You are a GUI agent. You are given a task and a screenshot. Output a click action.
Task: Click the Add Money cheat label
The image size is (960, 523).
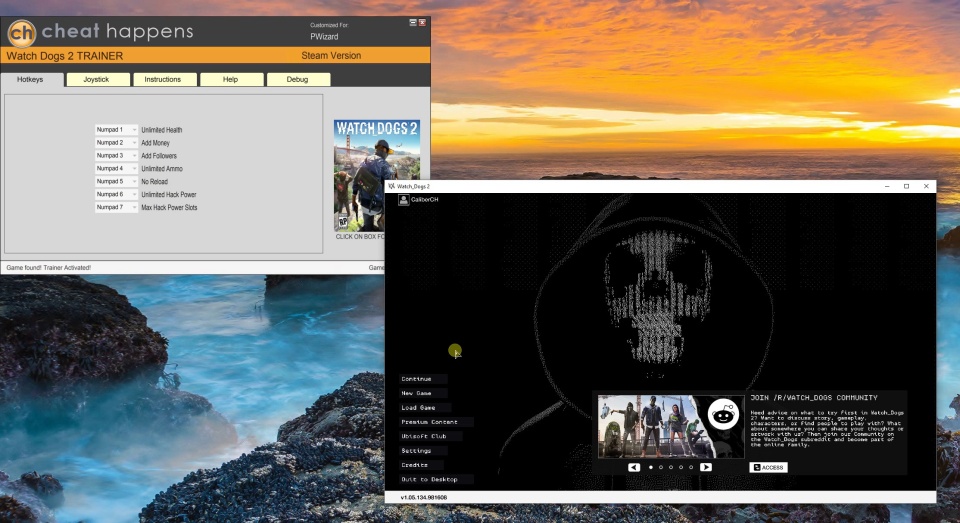click(x=156, y=143)
